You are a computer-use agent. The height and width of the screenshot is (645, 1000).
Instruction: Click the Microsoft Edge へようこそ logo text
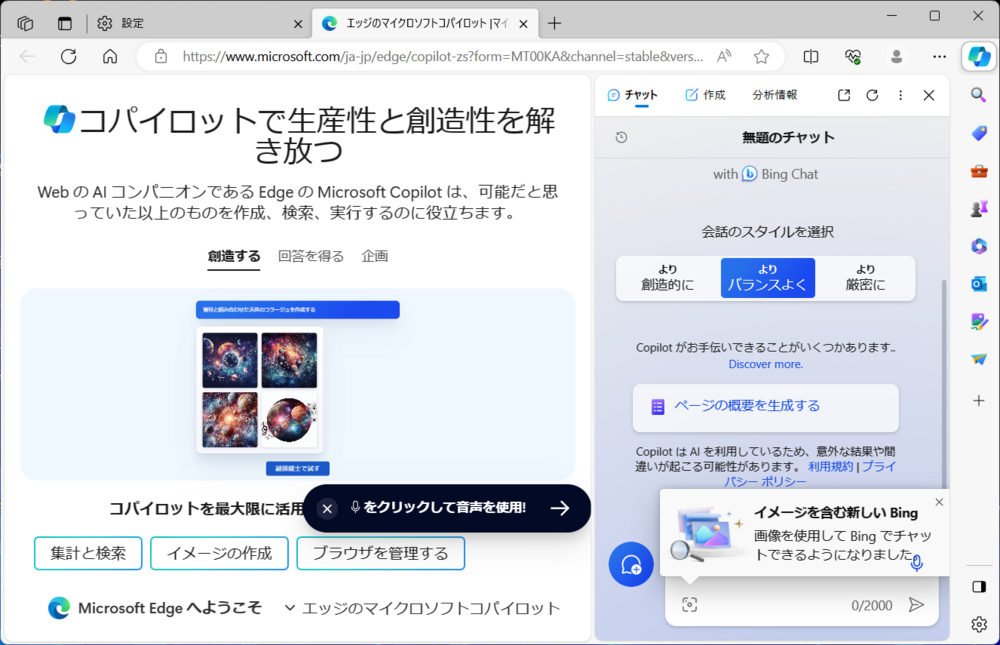coord(155,608)
